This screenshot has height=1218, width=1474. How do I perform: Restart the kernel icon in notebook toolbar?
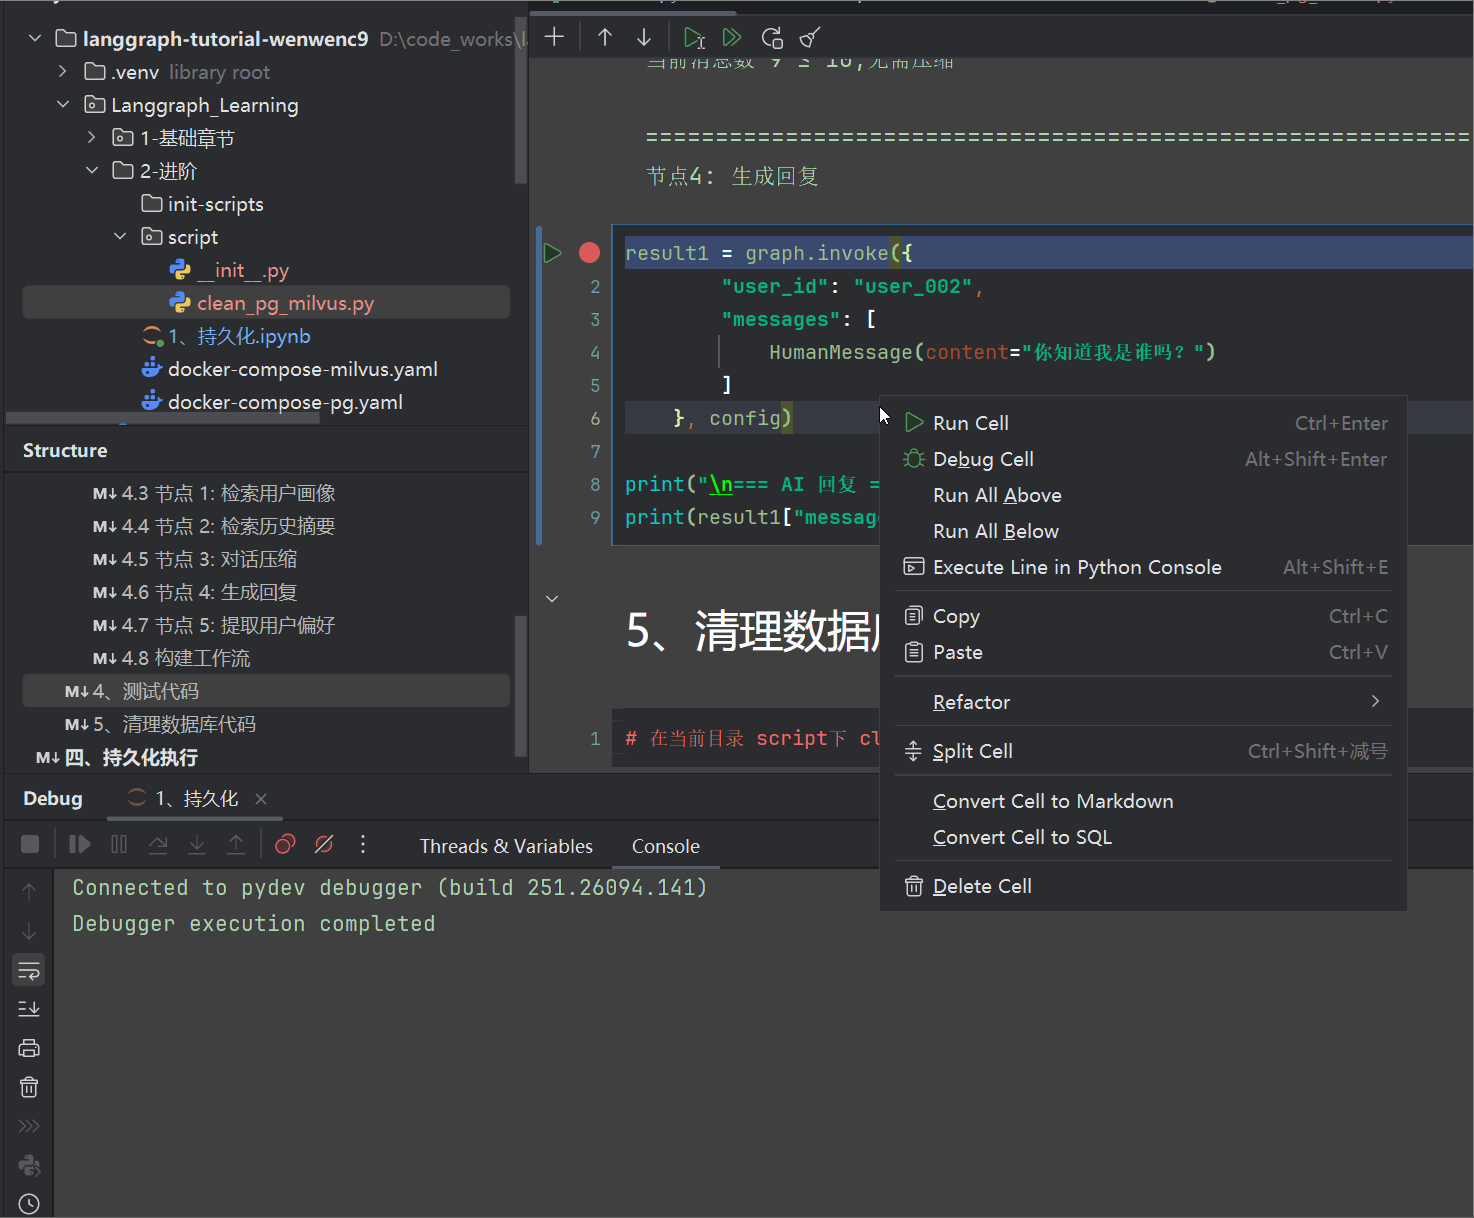(771, 38)
